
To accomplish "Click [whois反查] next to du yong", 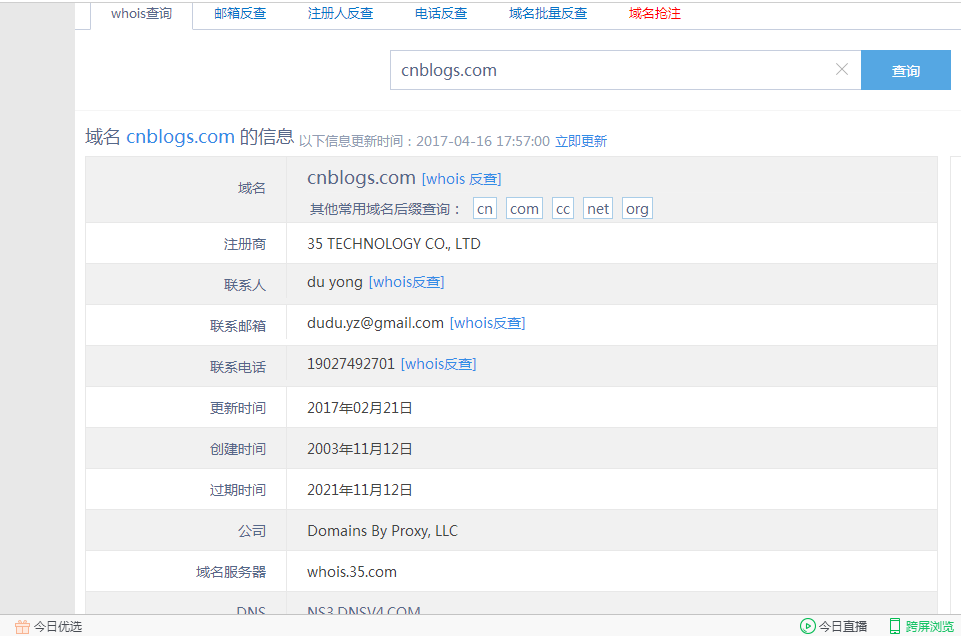I will click(406, 282).
